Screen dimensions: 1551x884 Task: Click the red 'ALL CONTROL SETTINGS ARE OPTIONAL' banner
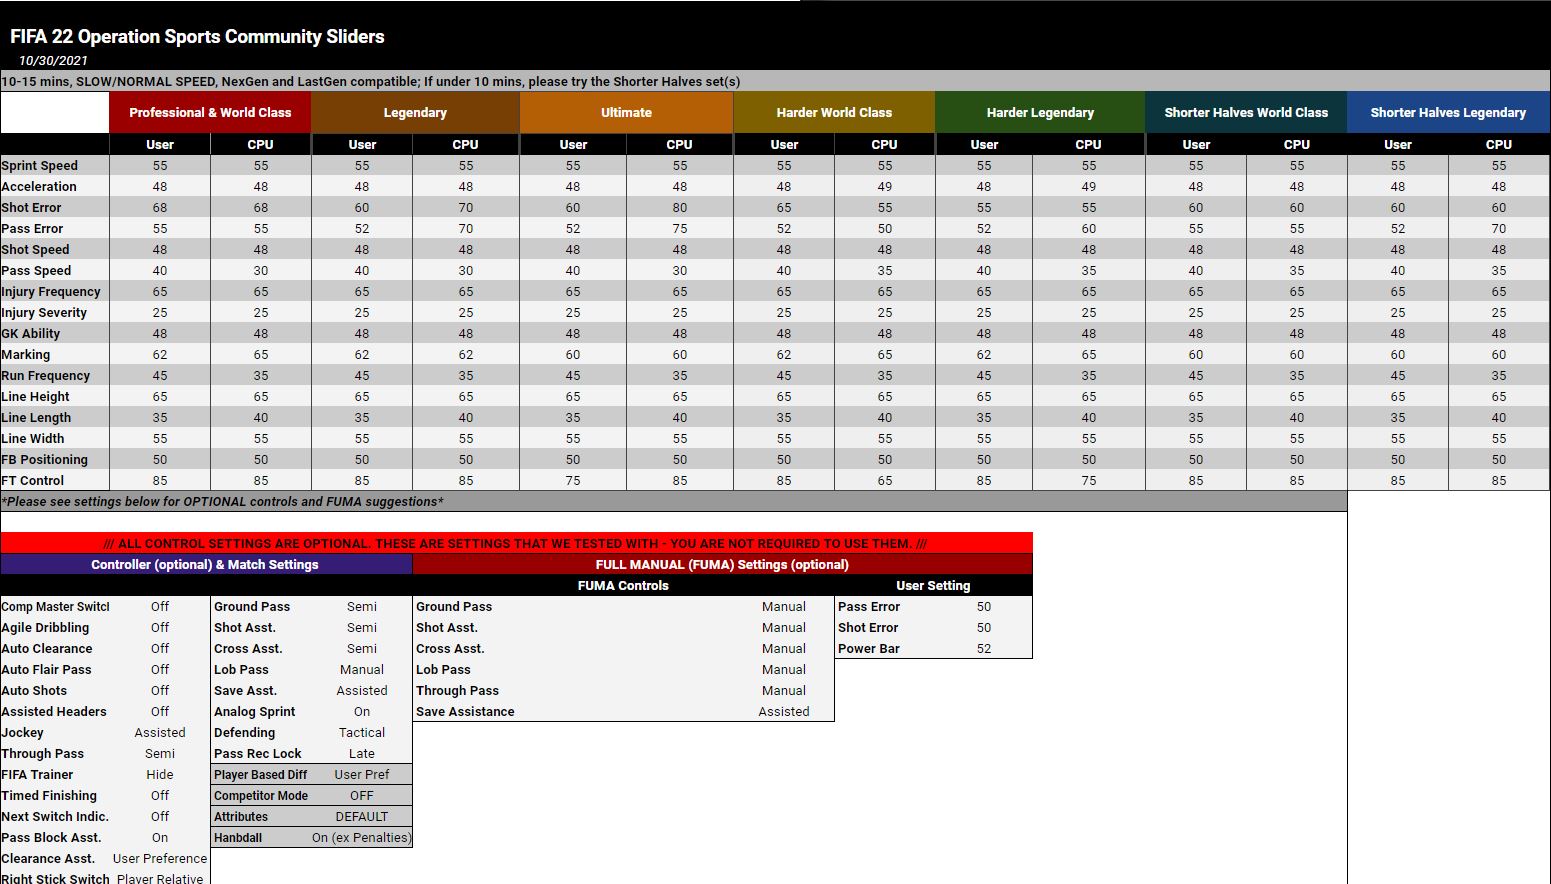coord(516,544)
